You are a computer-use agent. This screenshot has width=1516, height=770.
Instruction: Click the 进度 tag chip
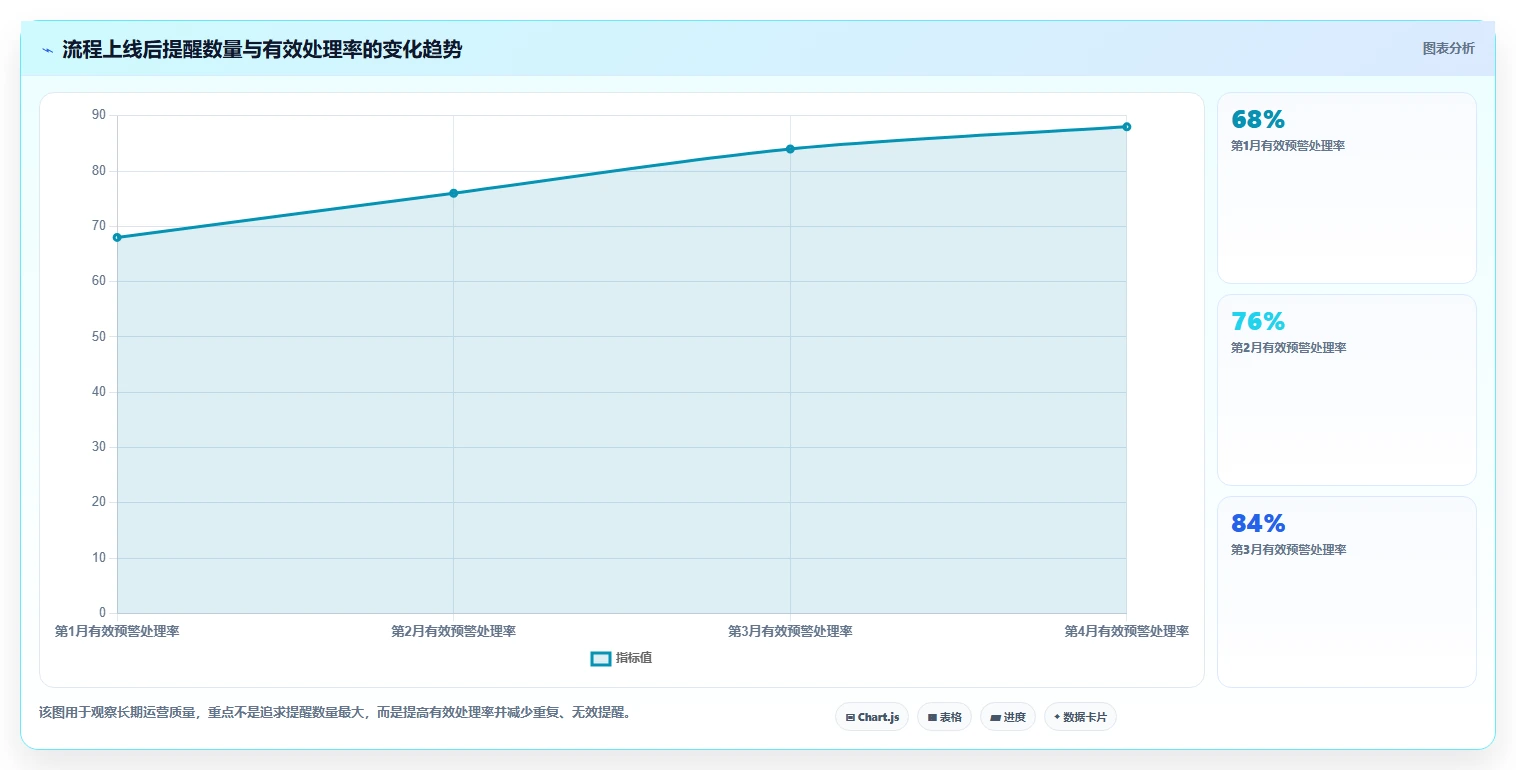pyautogui.click(x=1008, y=717)
